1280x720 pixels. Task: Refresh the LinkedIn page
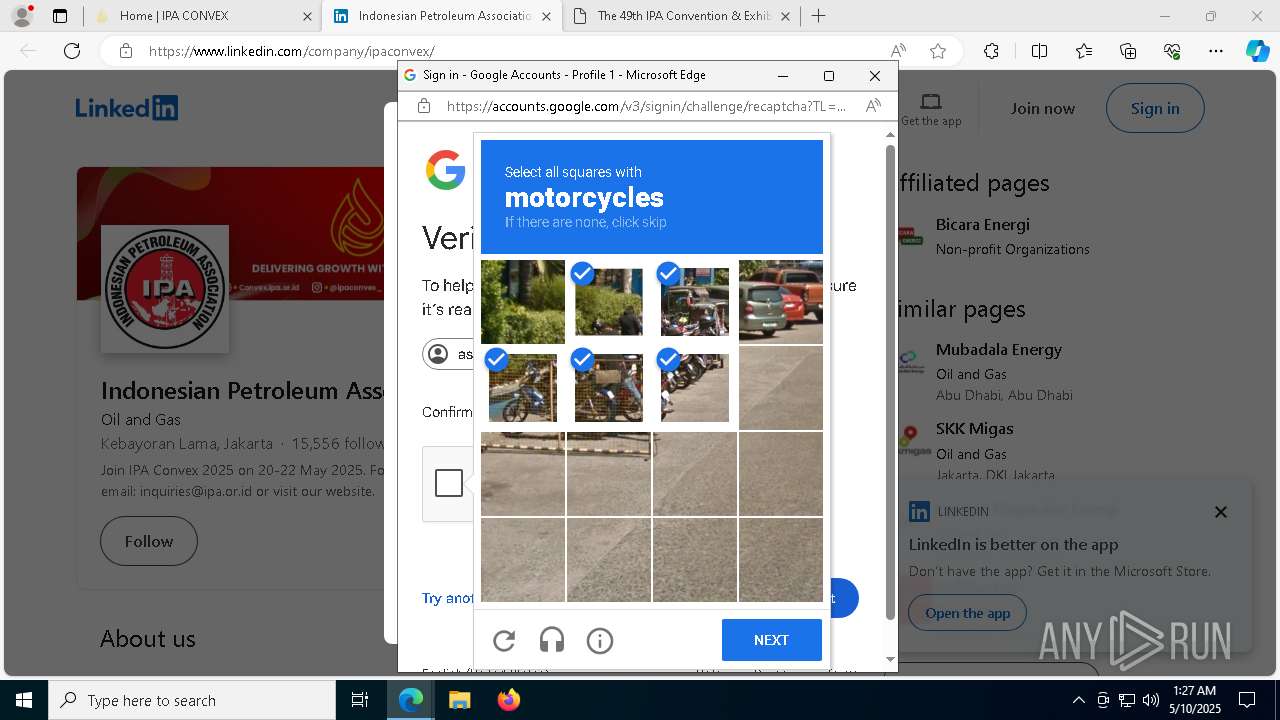(x=72, y=51)
